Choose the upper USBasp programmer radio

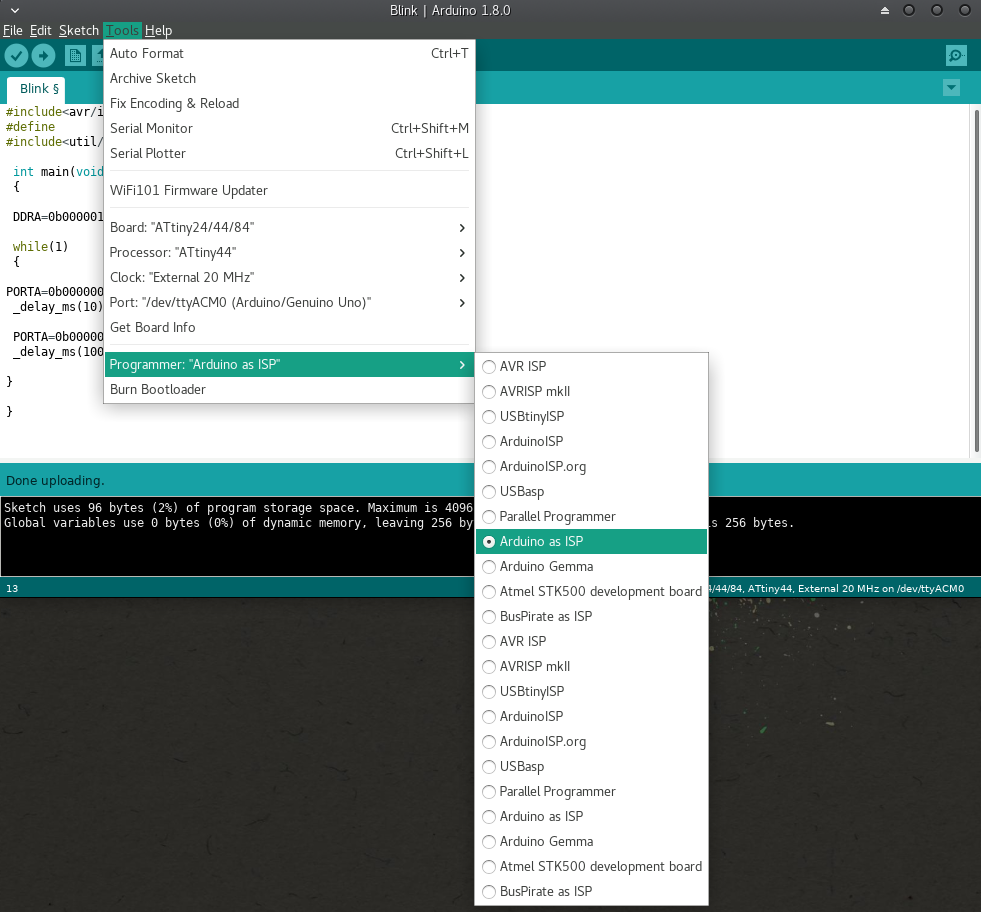pyautogui.click(x=591, y=491)
